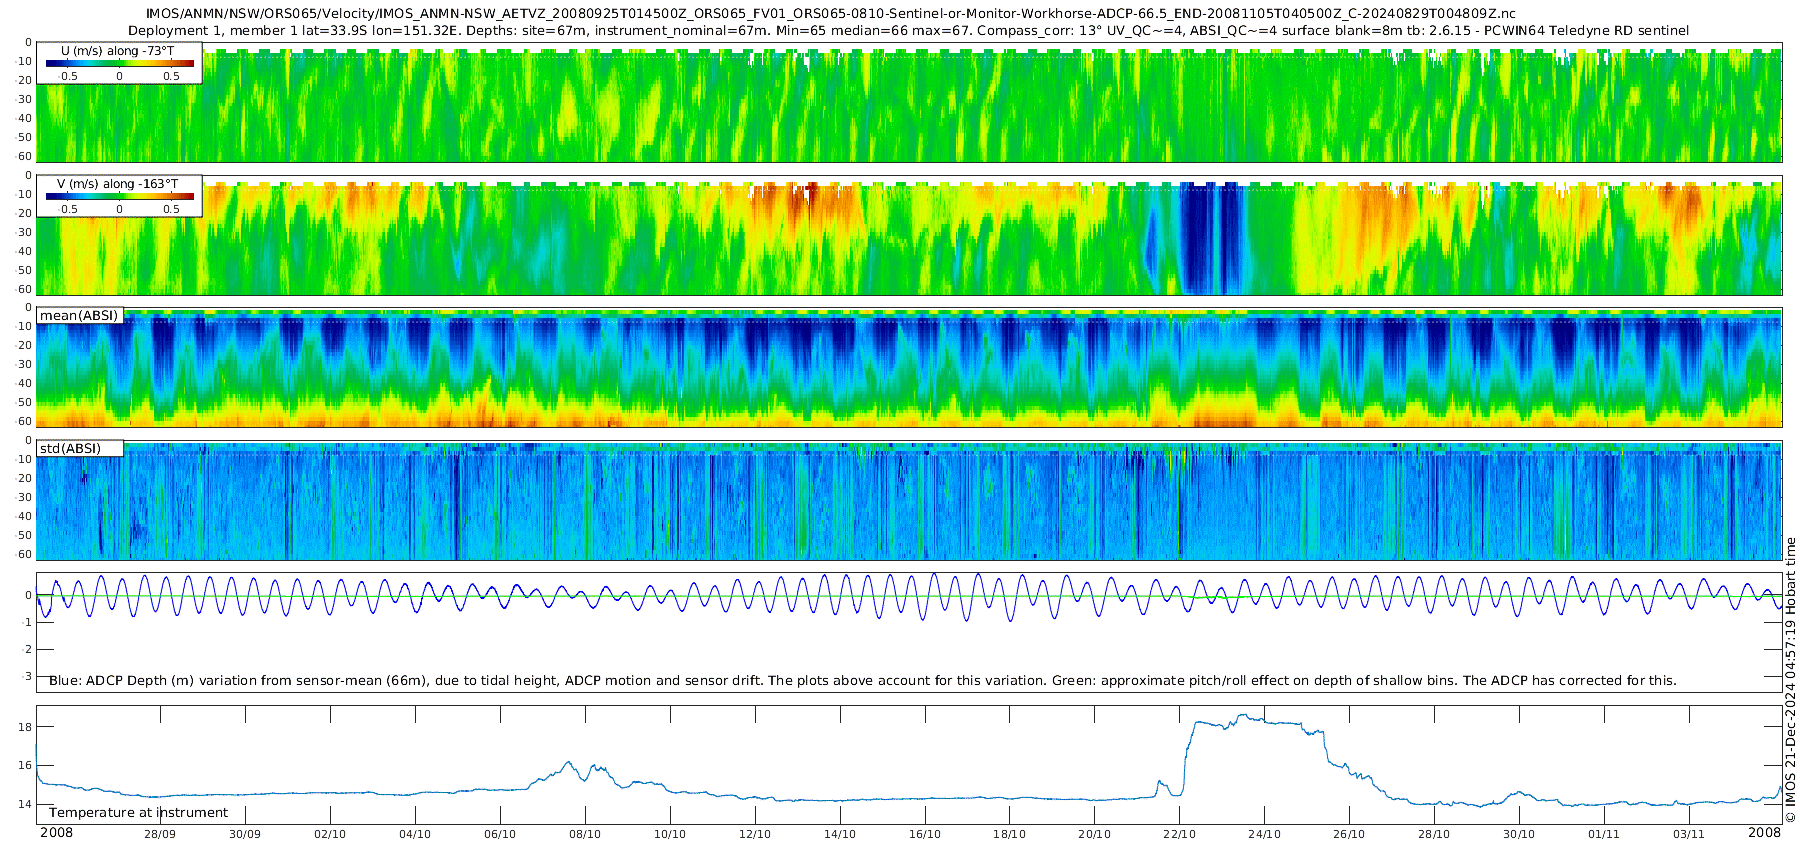1800x850 pixels.
Task: Click the vertical IMOS copyright timestamp text
Action: (x=1790, y=680)
